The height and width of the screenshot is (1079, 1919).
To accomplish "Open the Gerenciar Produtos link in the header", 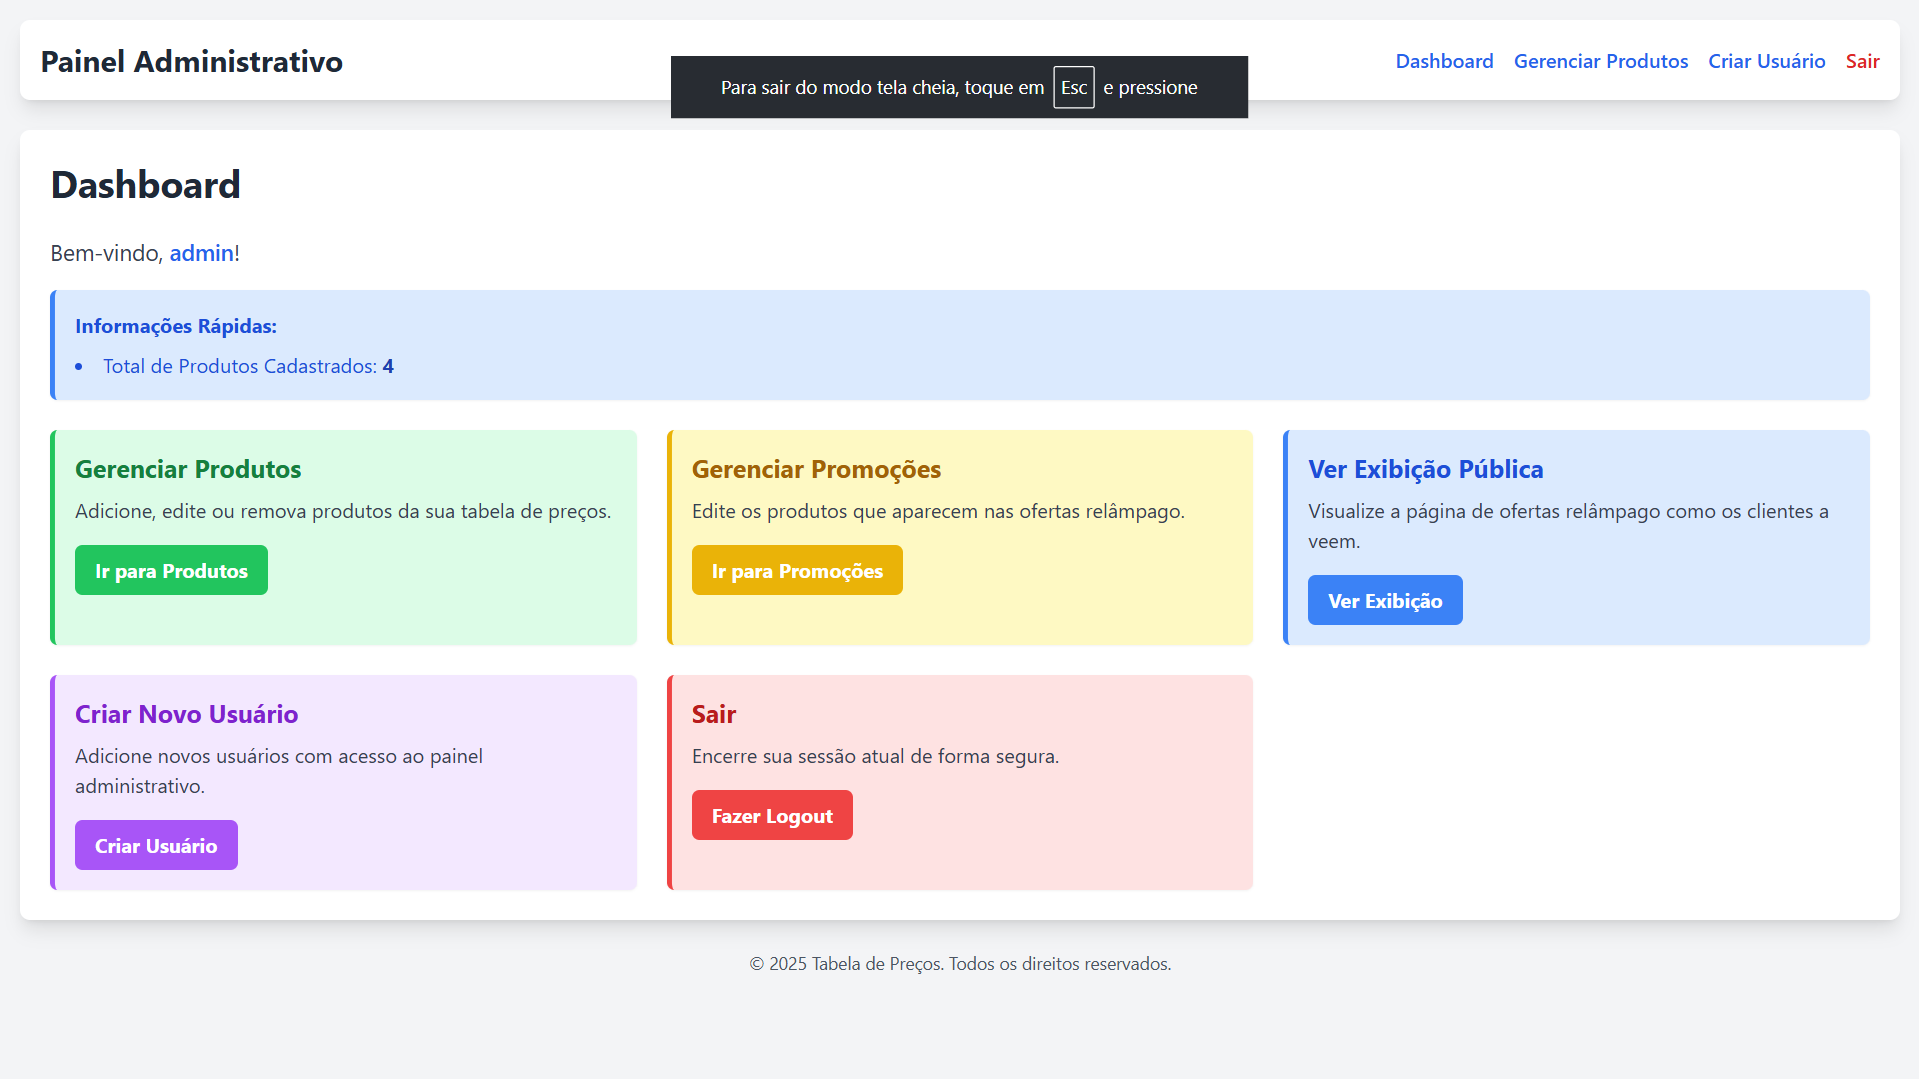I will (1600, 61).
